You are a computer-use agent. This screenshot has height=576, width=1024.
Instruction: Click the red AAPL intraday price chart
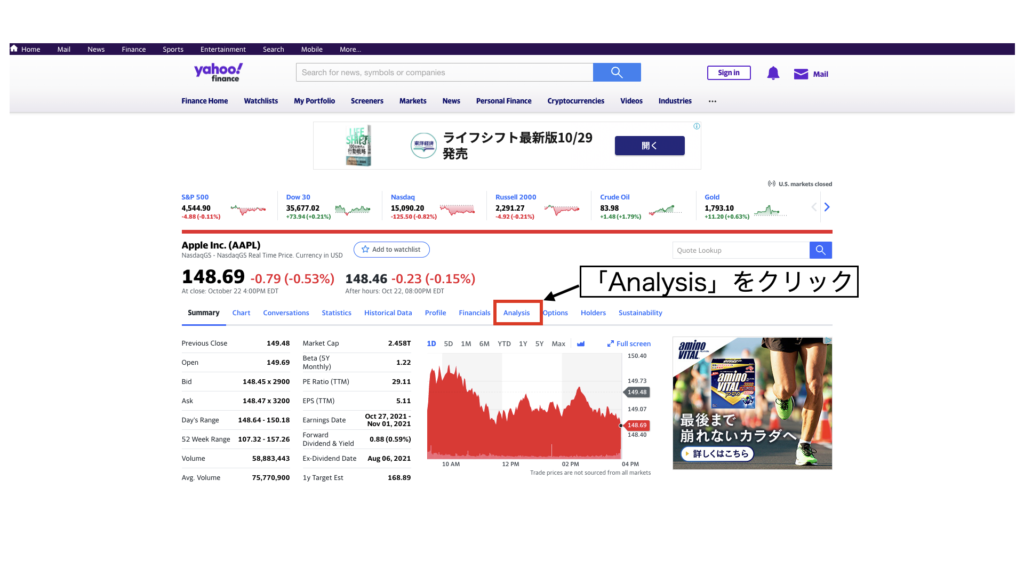(x=524, y=411)
